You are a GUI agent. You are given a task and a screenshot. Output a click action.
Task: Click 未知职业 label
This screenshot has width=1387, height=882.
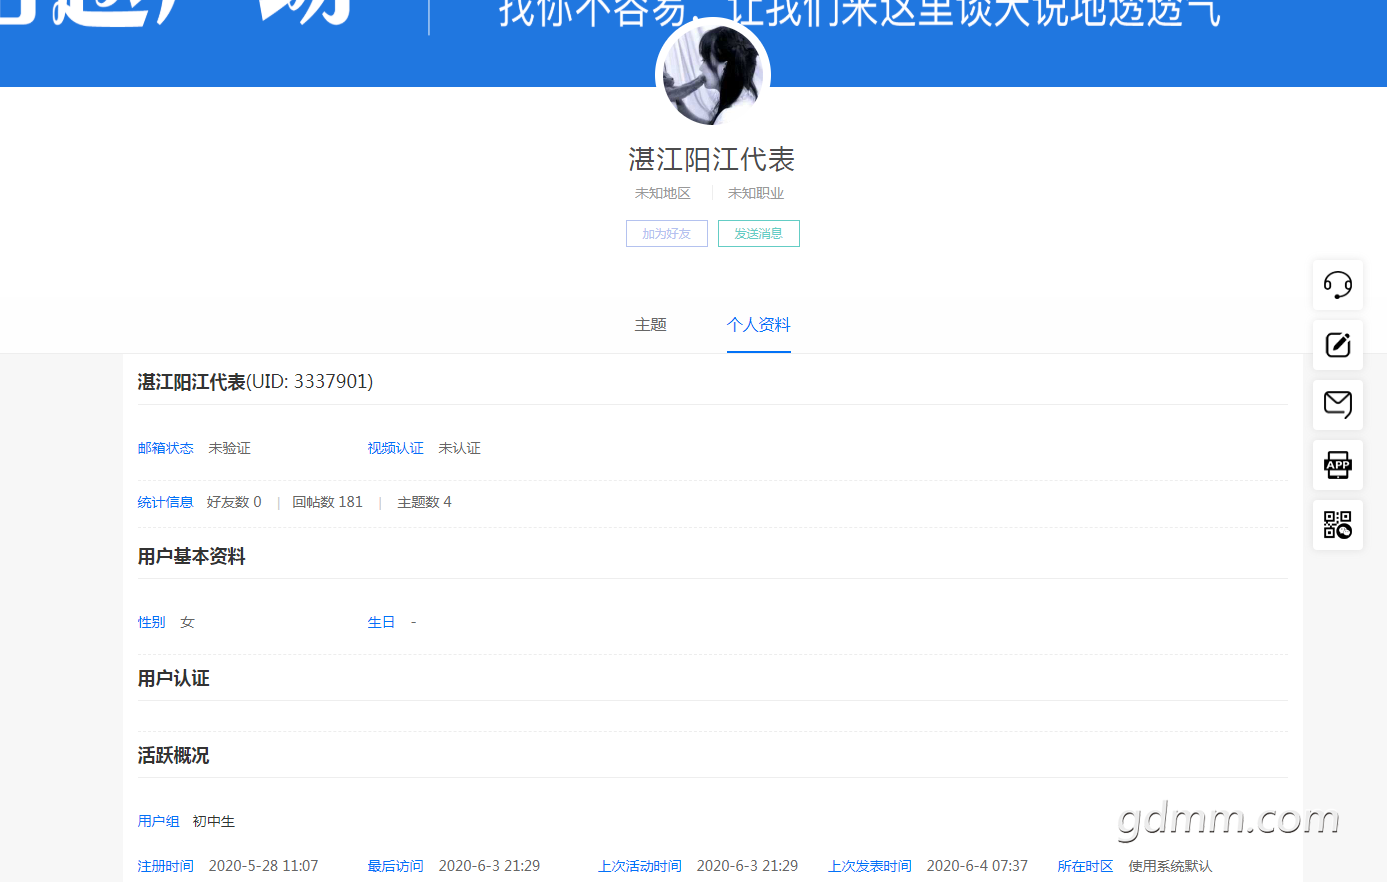coord(756,193)
